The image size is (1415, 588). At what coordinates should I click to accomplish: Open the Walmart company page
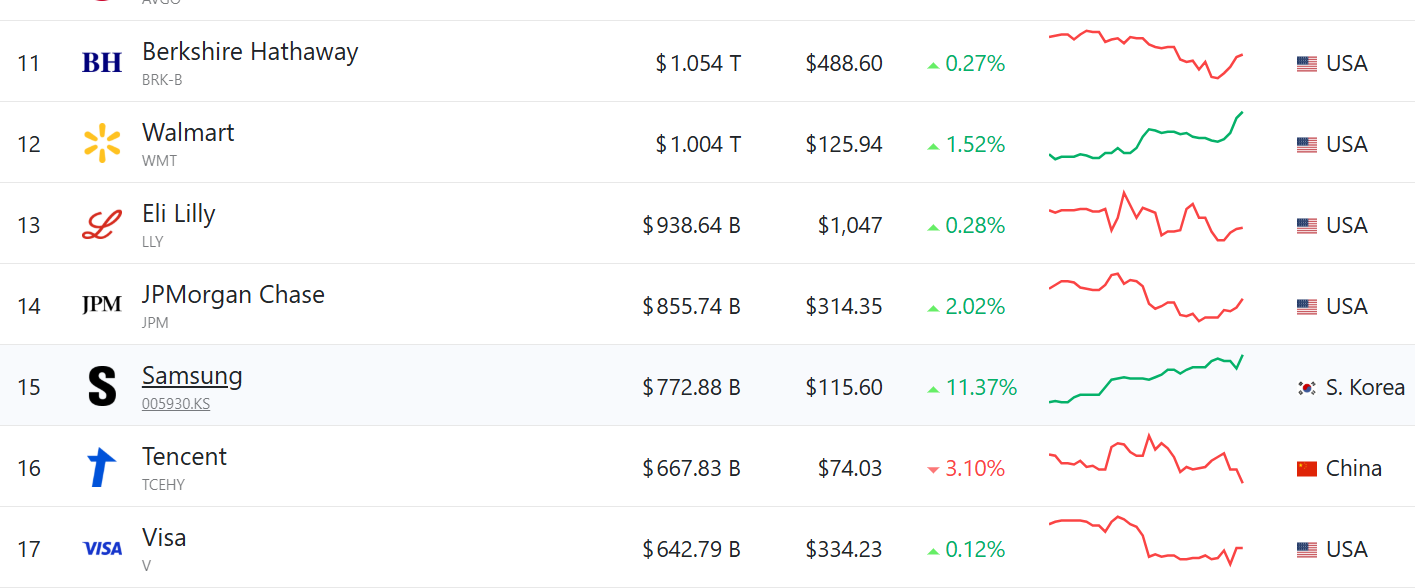[x=188, y=133]
